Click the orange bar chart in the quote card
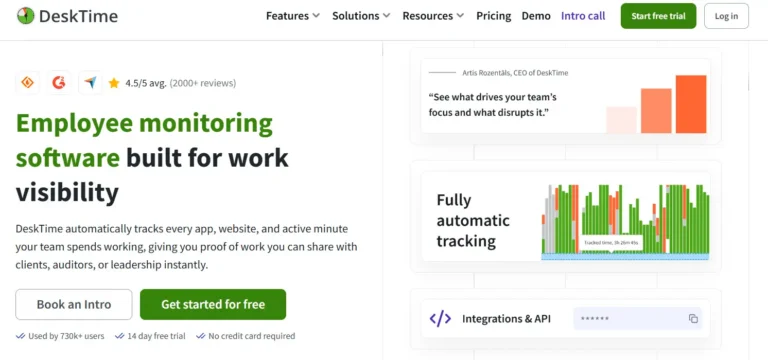 [656, 104]
